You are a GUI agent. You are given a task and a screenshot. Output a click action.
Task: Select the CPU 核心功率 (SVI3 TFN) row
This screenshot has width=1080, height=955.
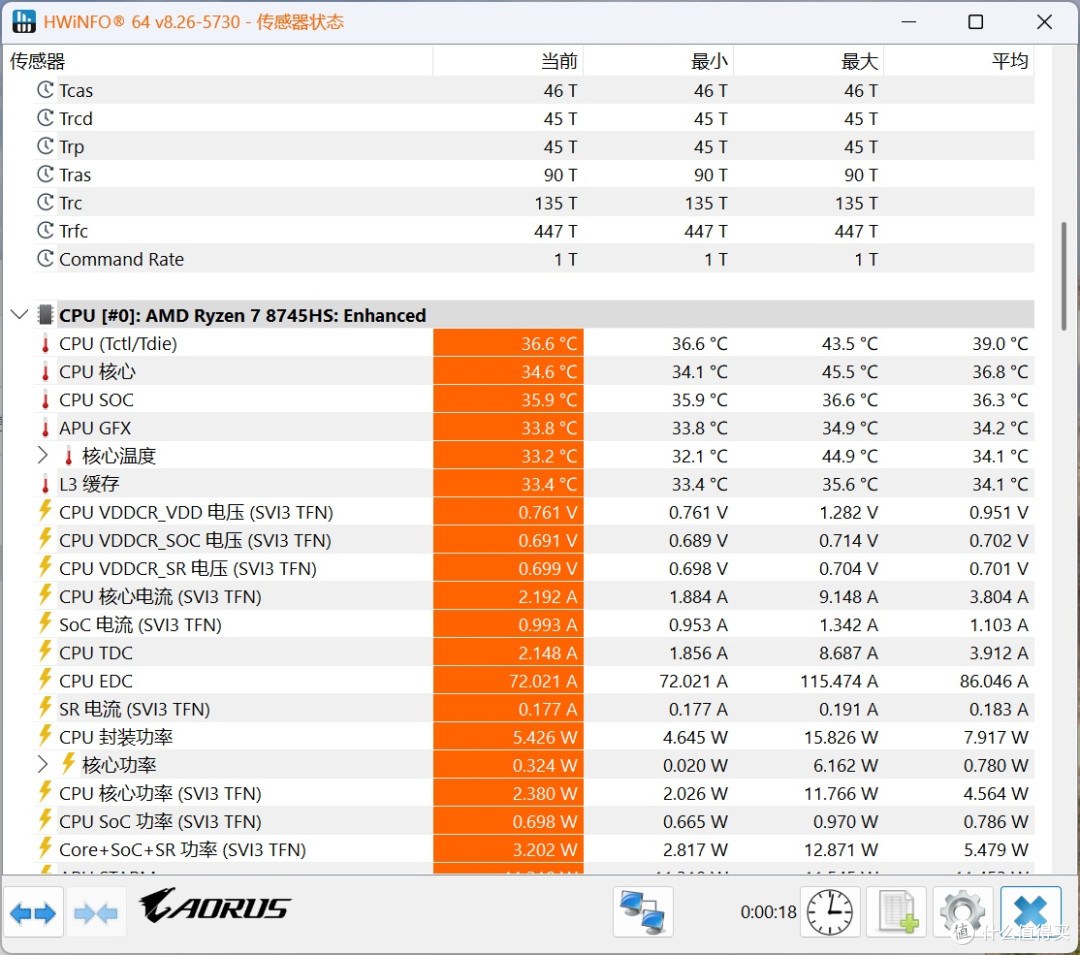click(534, 793)
